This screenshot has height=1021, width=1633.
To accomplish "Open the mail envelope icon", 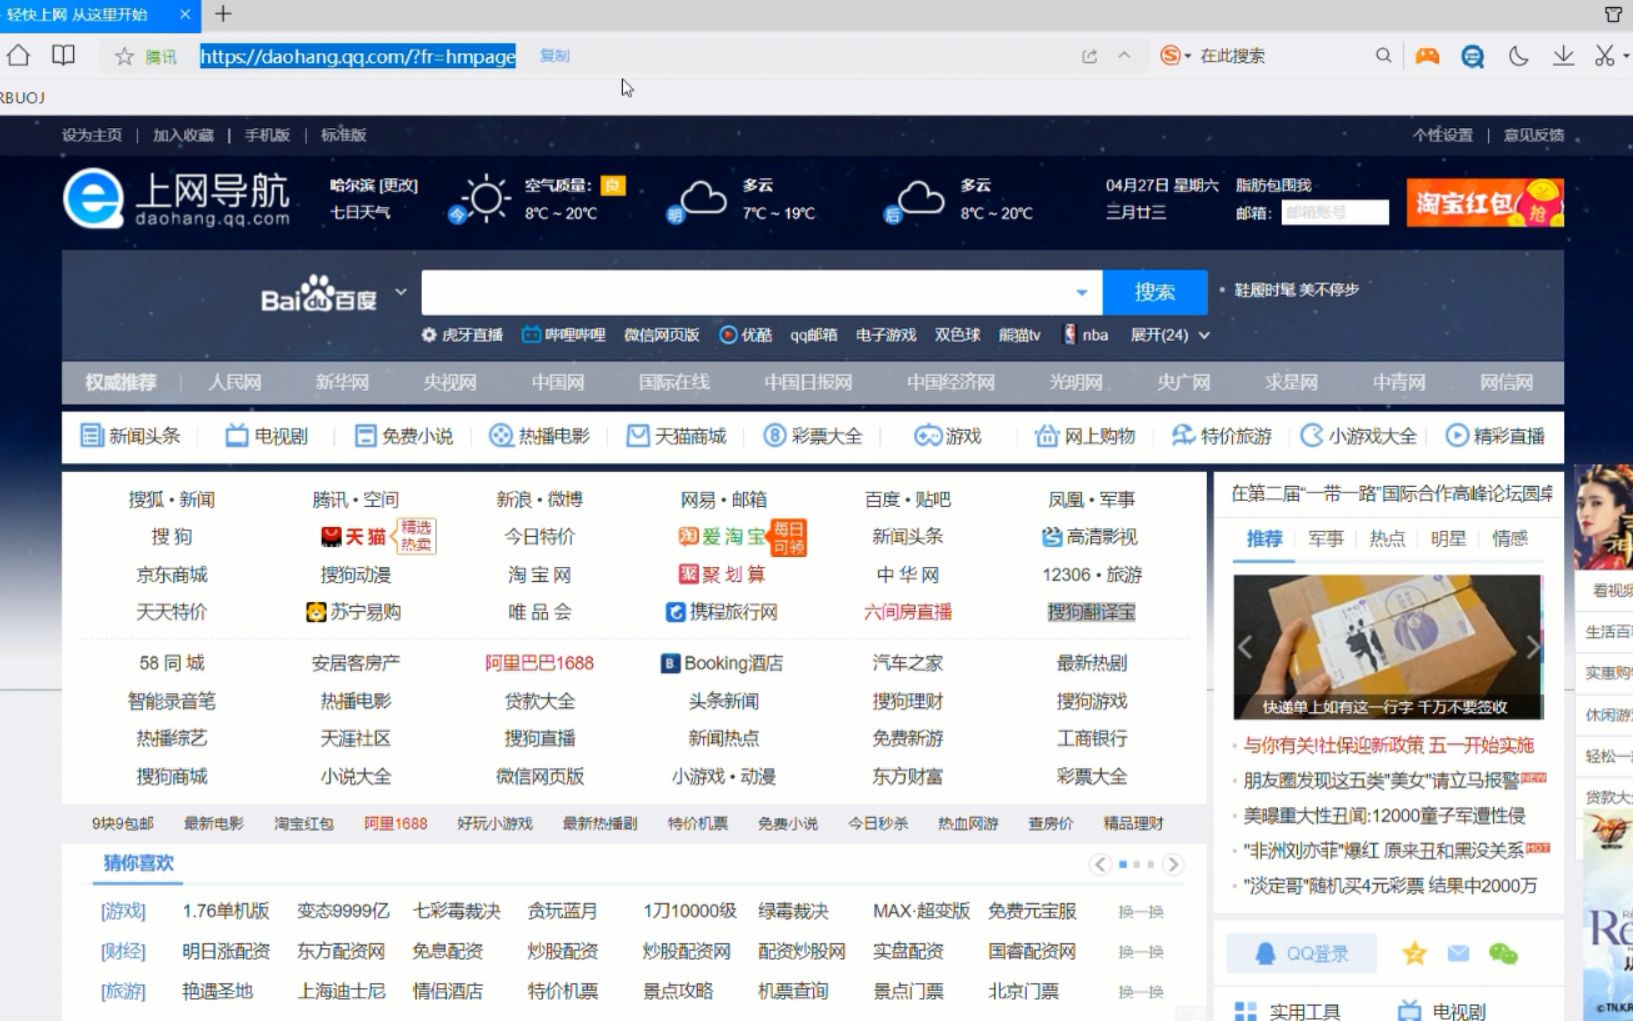I will click(1458, 953).
